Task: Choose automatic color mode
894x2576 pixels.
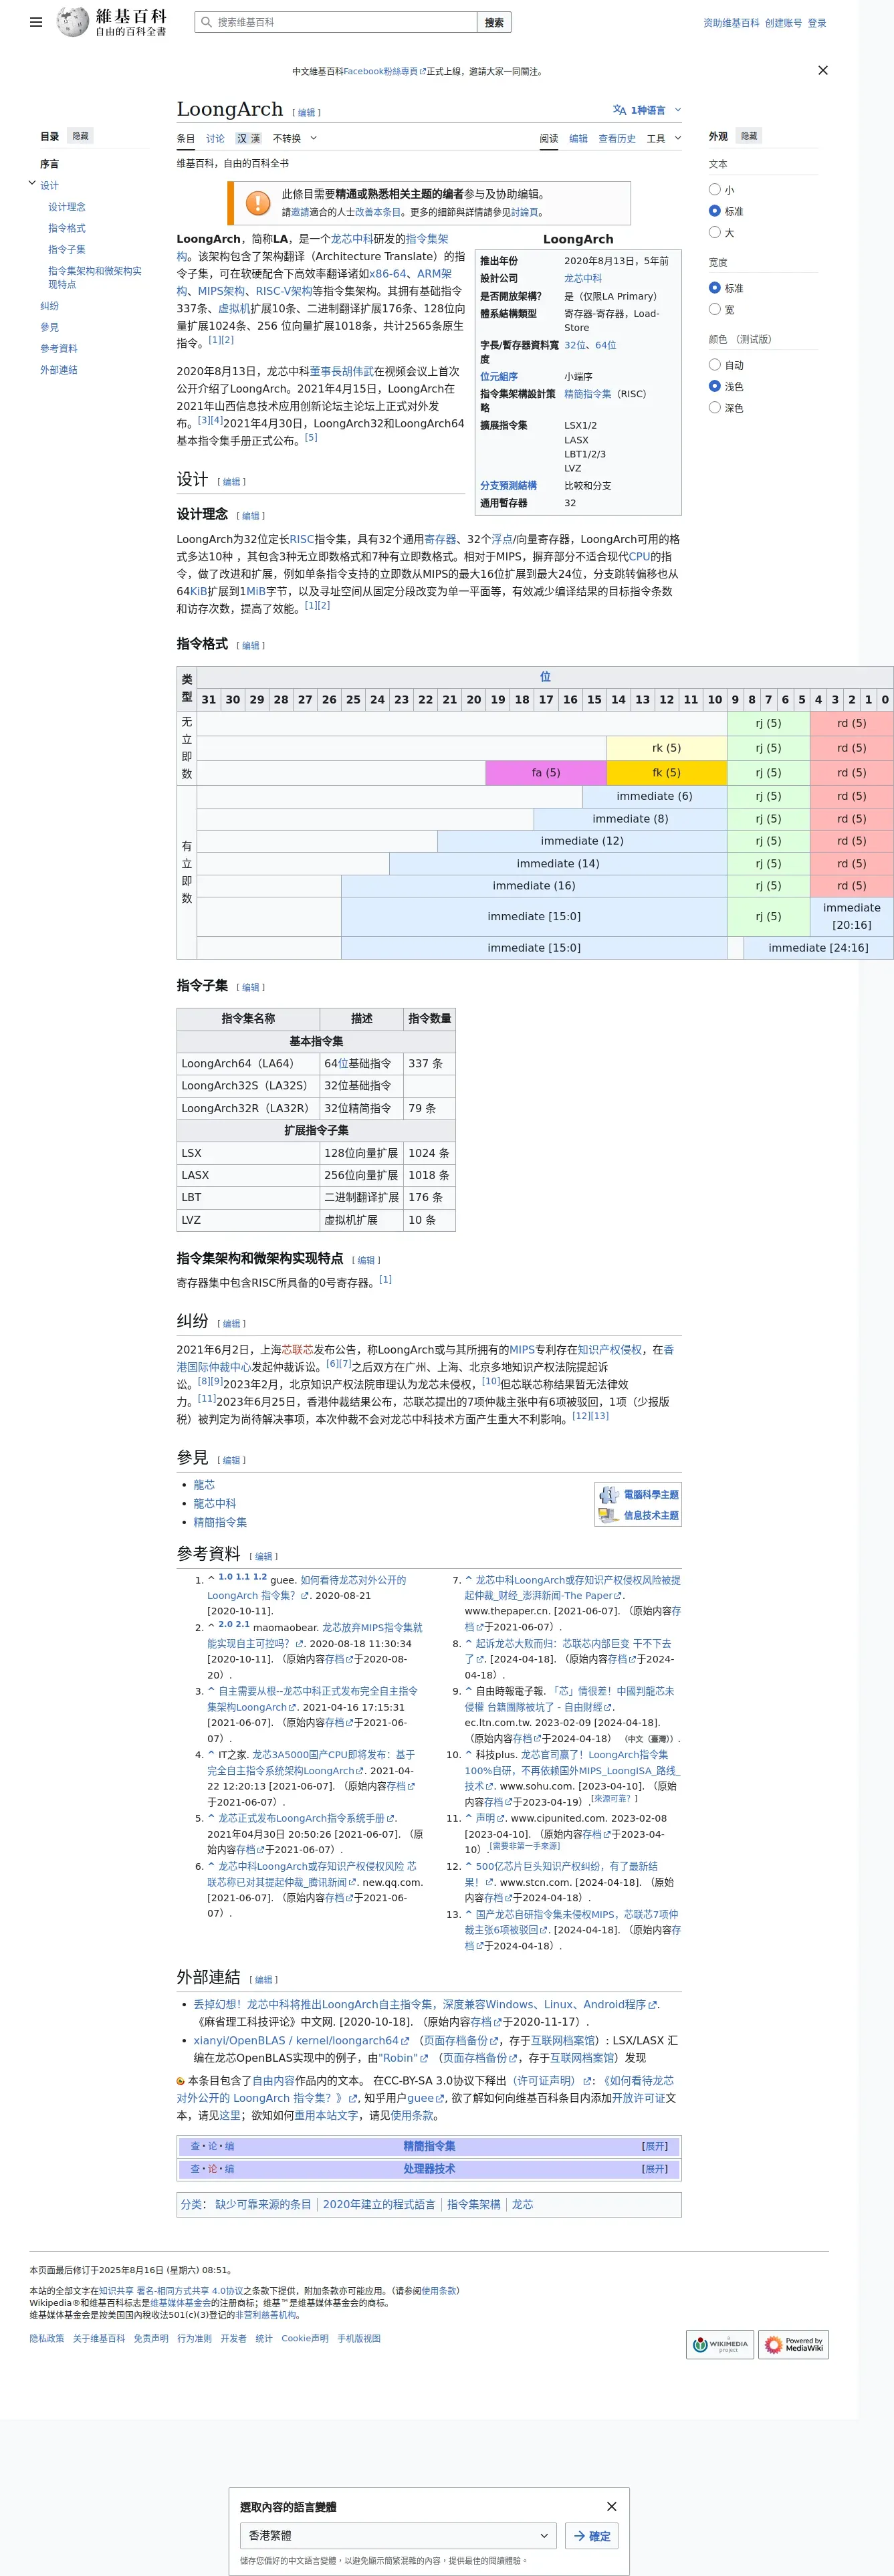Action: coord(714,365)
